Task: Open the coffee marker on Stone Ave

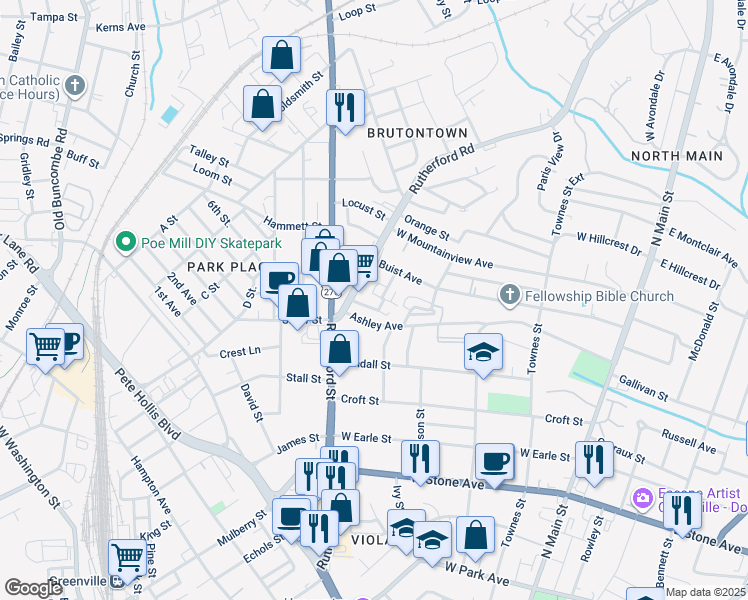Action: [494, 462]
